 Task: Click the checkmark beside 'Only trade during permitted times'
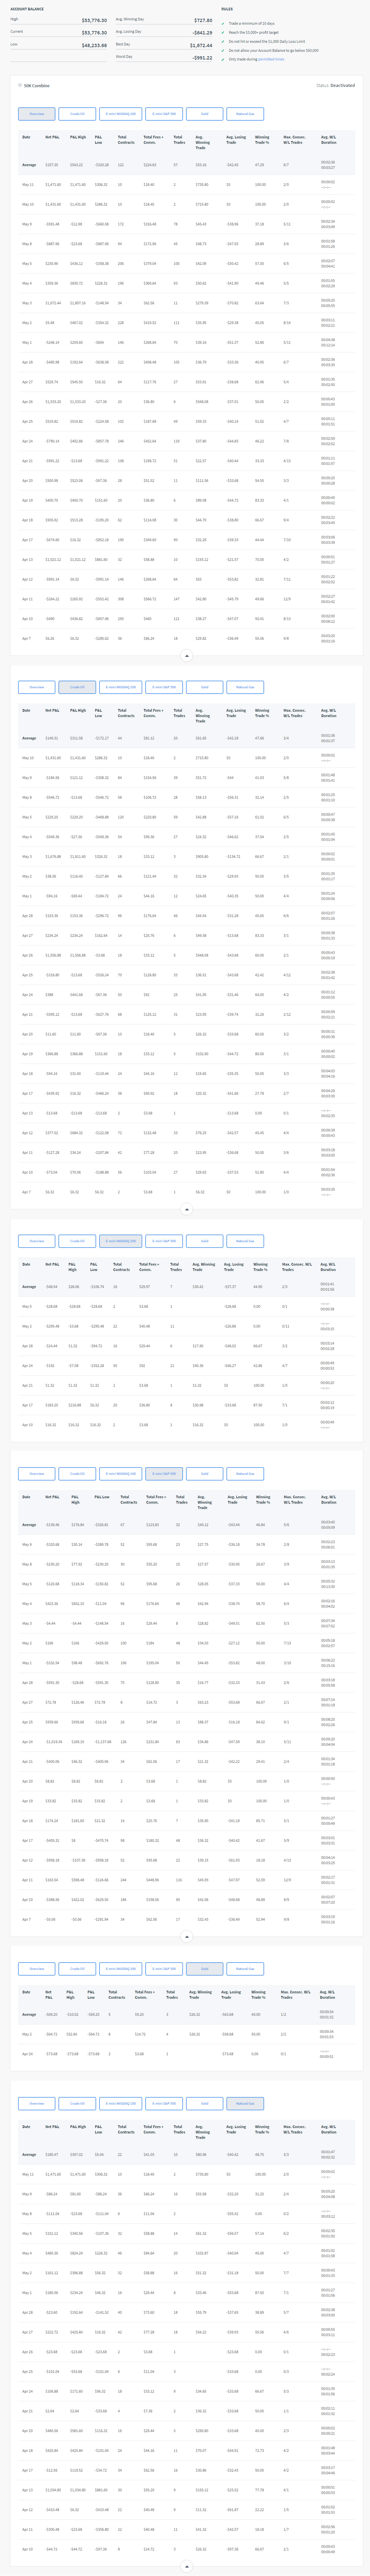223,59
